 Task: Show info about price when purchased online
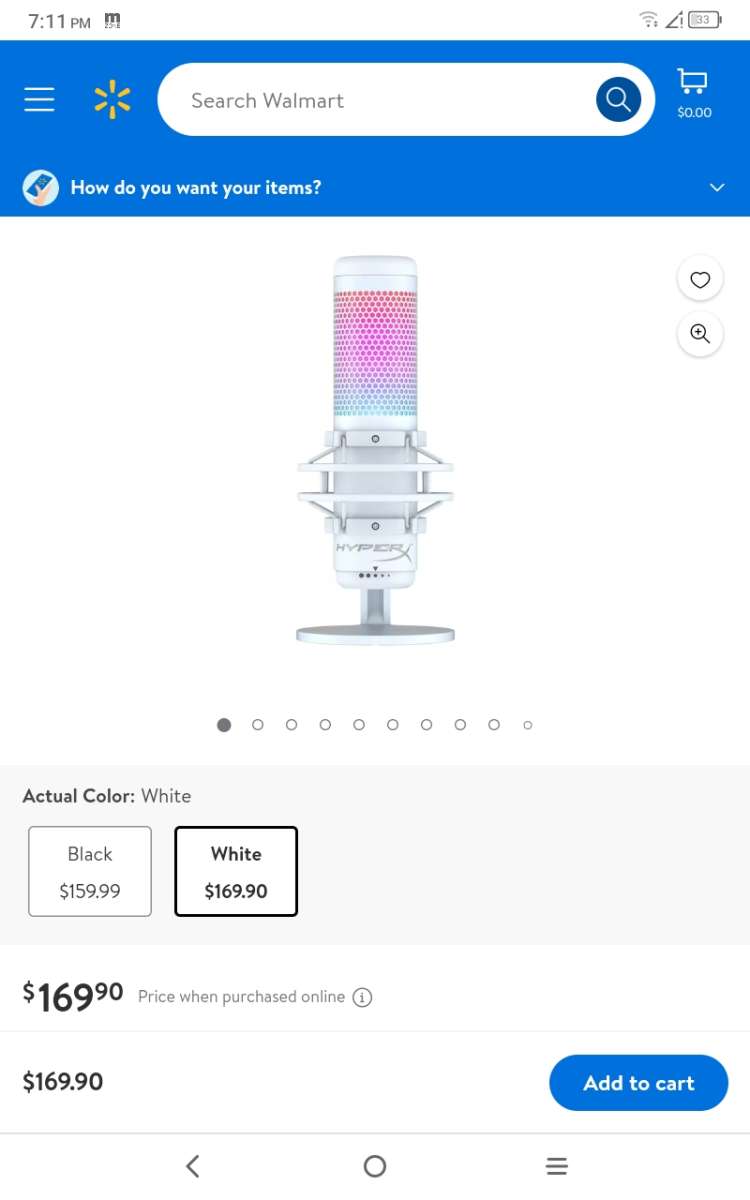click(363, 997)
